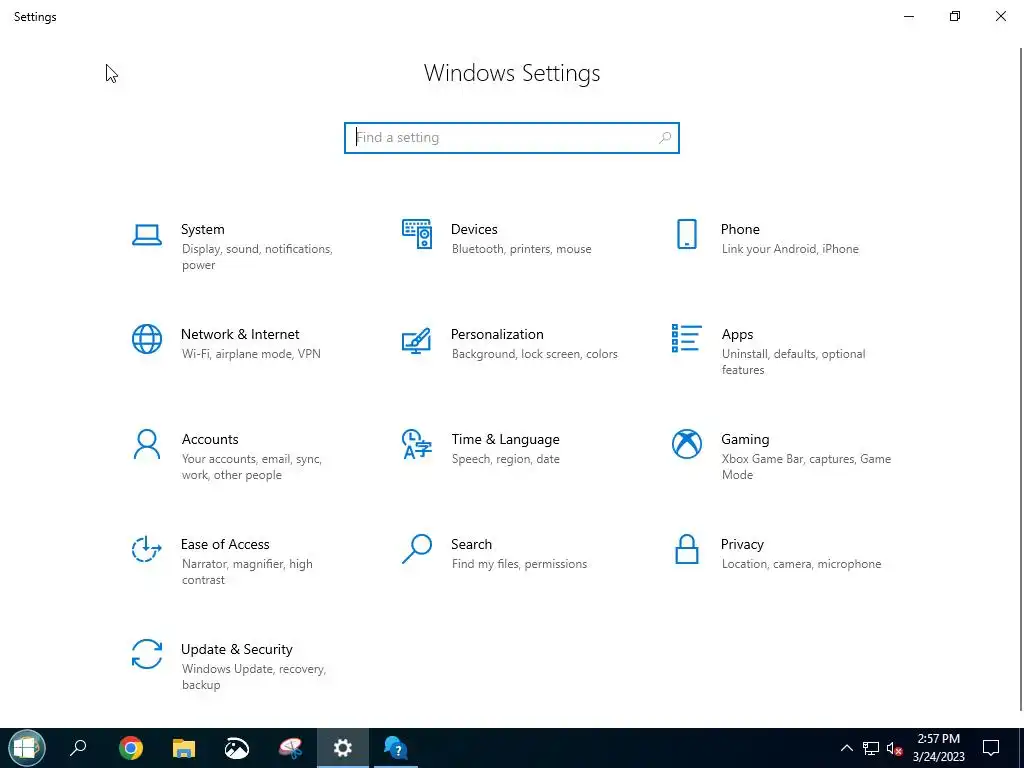Open the Gaming Xbox icon
The image size is (1024, 768).
[686, 444]
